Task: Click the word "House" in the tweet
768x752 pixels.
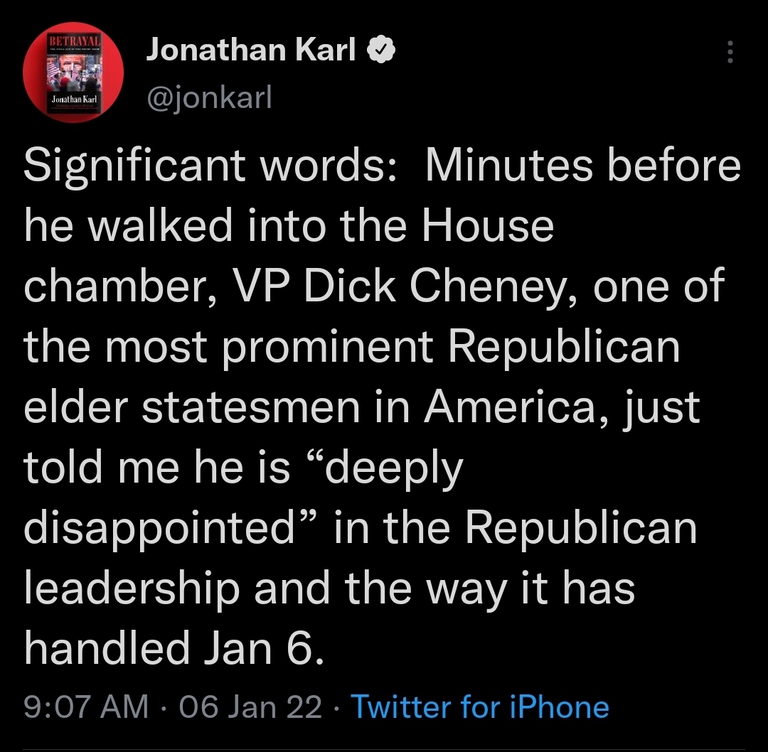Action: (x=487, y=226)
